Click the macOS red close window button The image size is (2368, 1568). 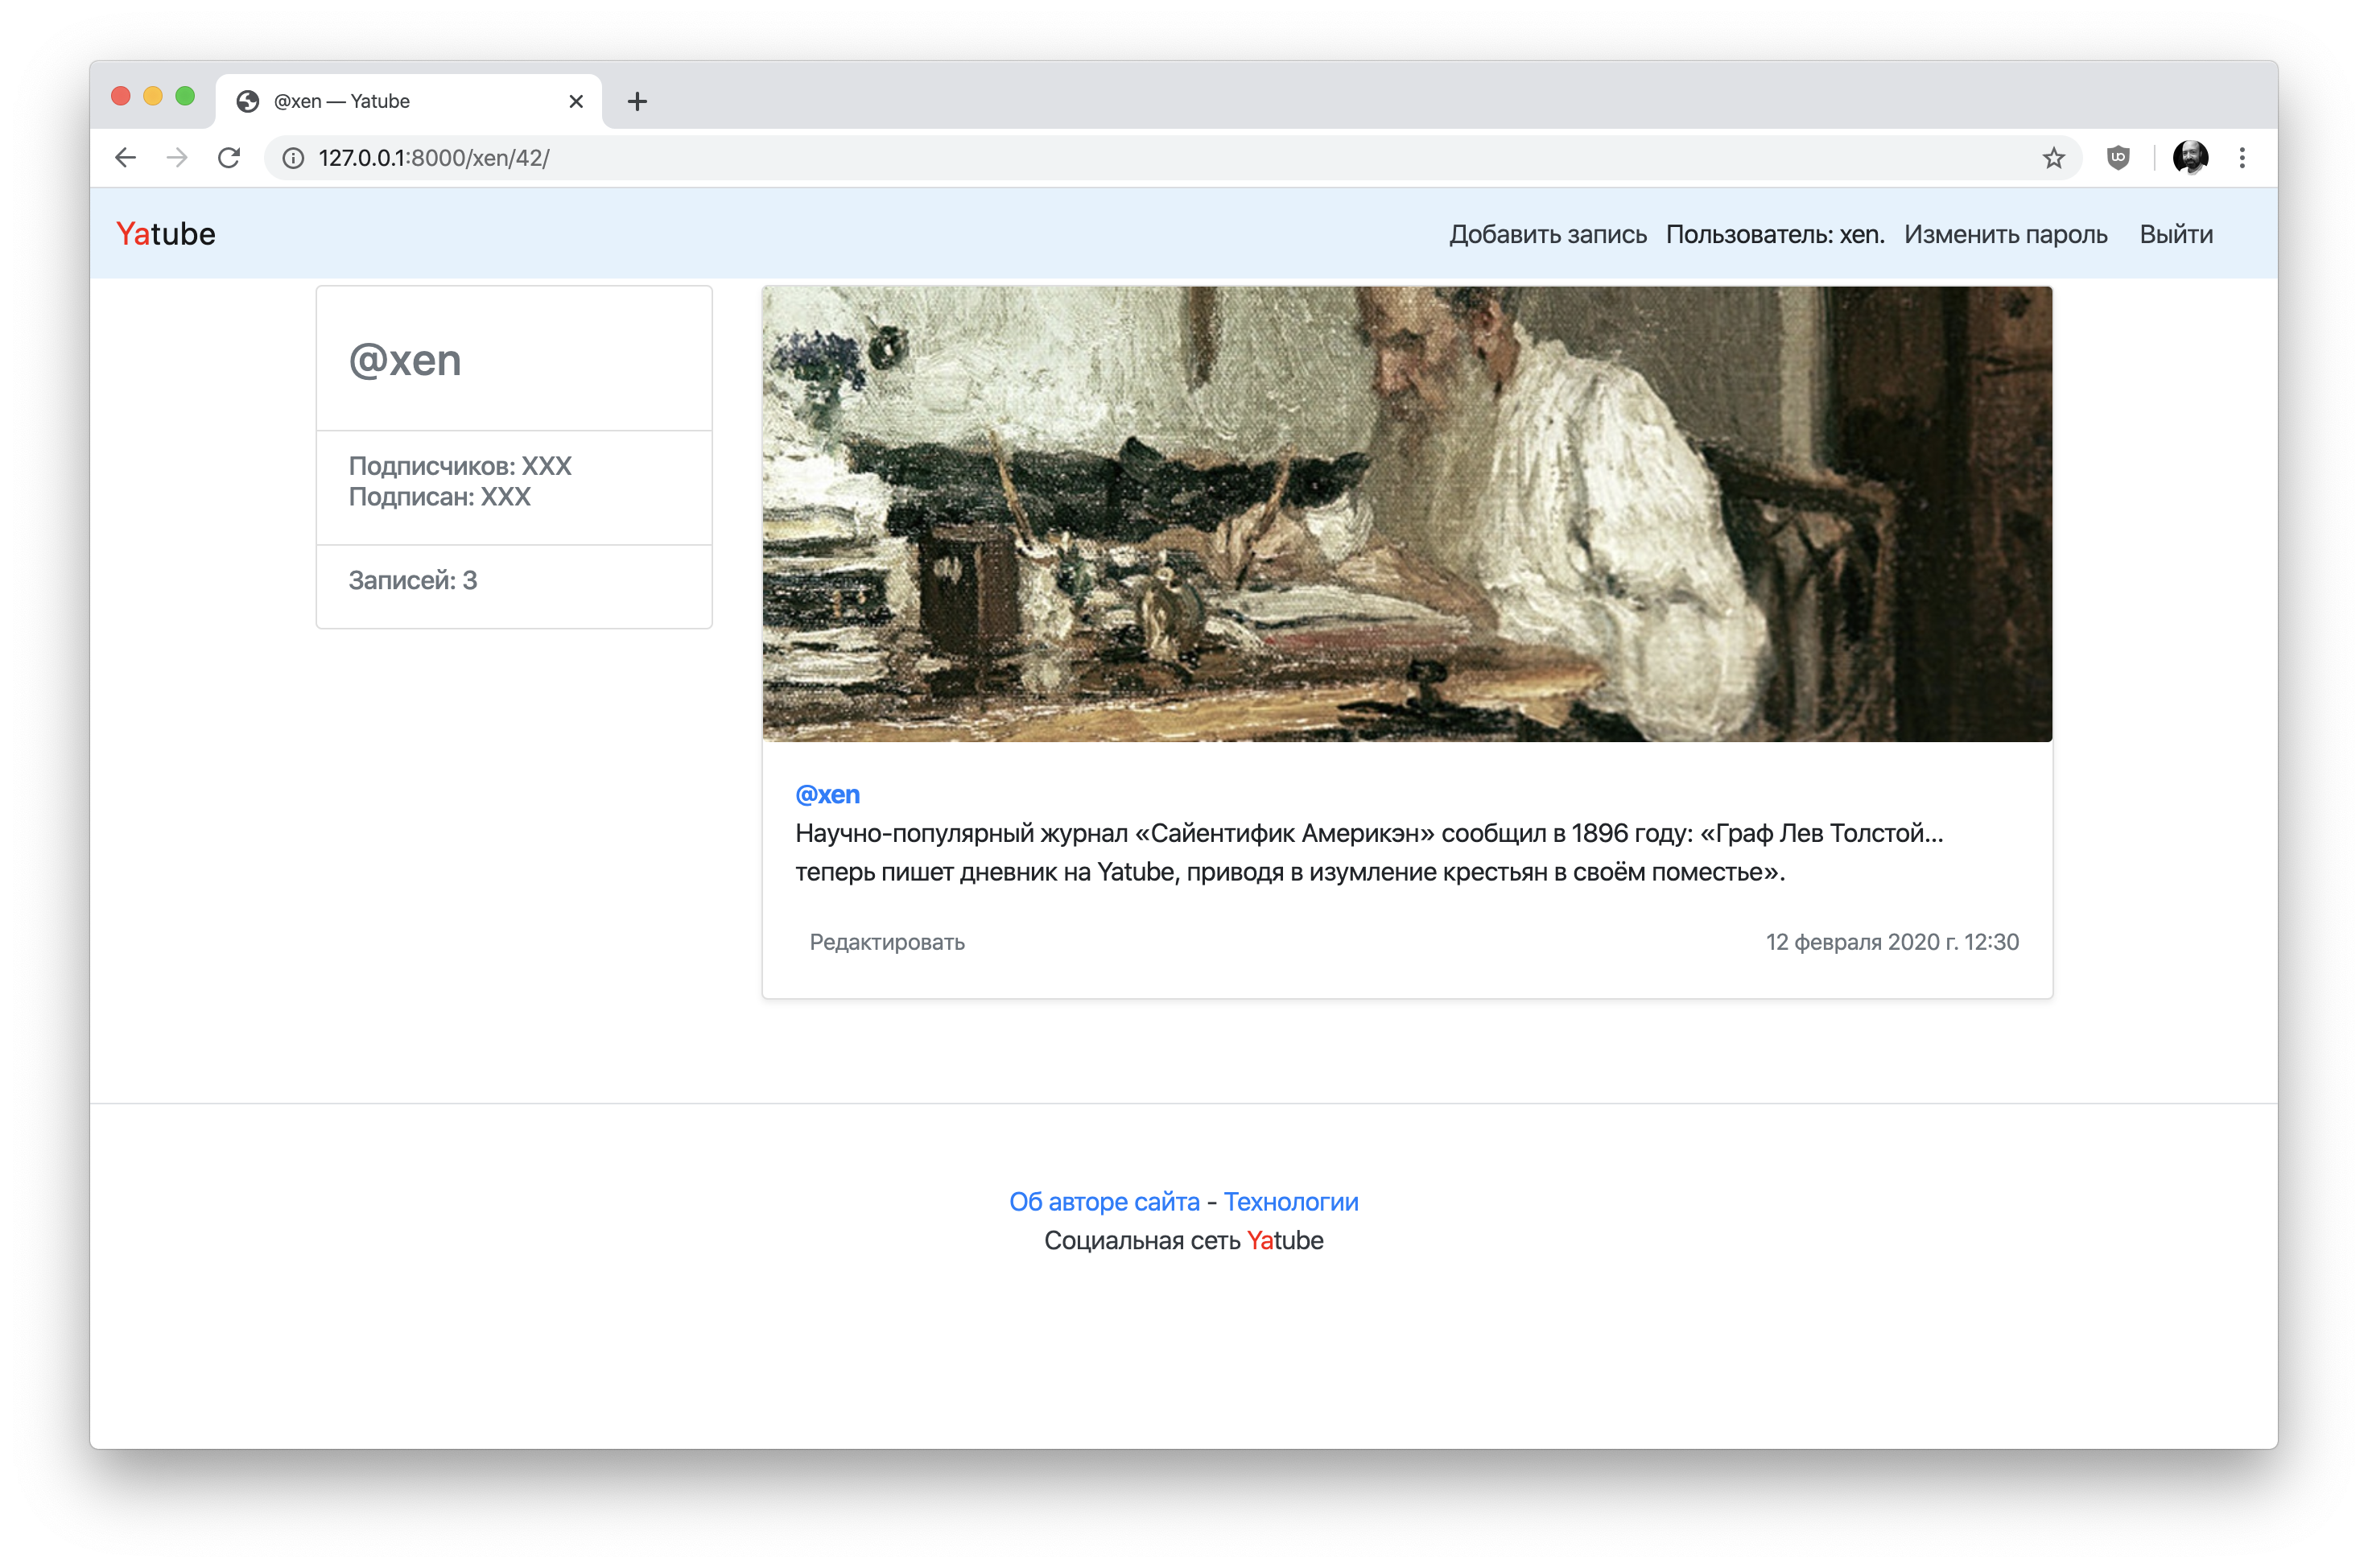click(121, 96)
